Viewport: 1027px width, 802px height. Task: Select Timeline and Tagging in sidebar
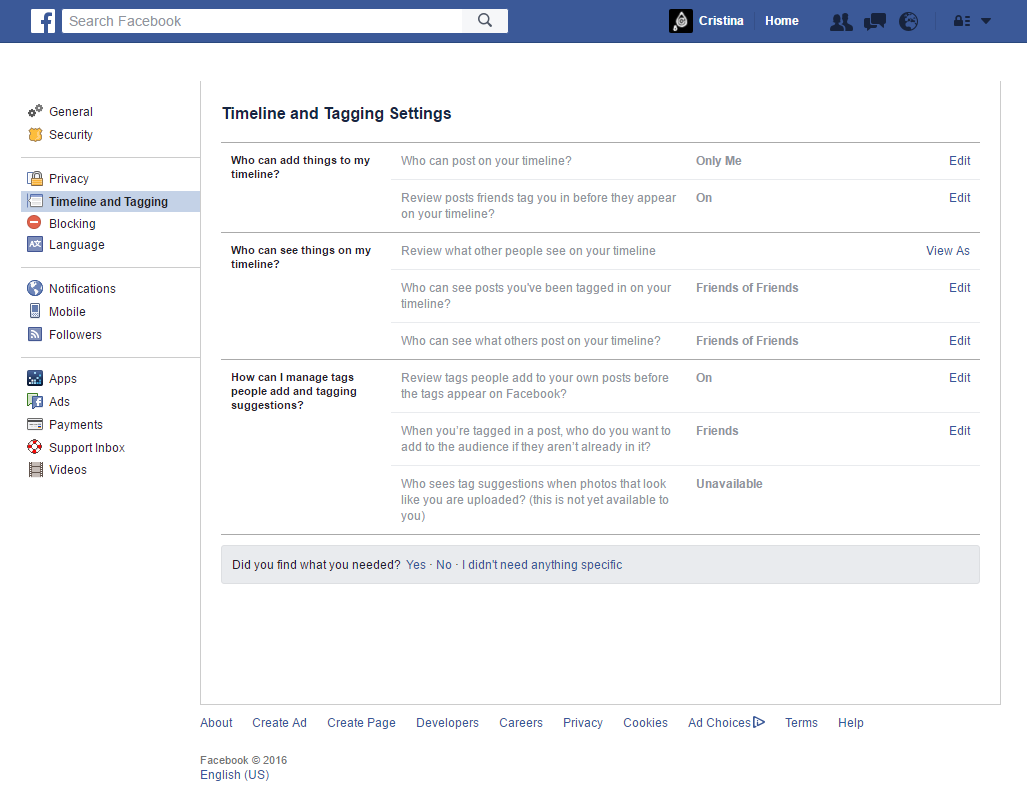pyautogui.click(x=108, y=202)
